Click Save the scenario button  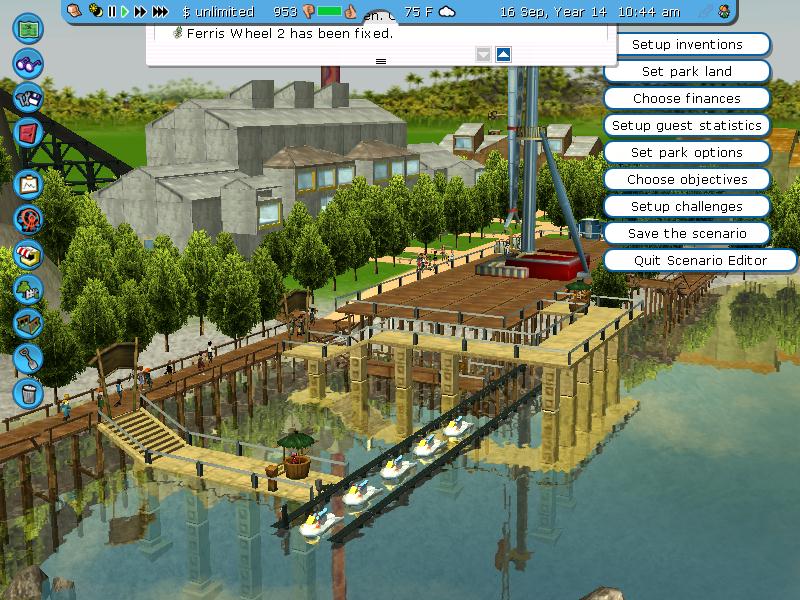pyautogui.click(x=686, y=234)
